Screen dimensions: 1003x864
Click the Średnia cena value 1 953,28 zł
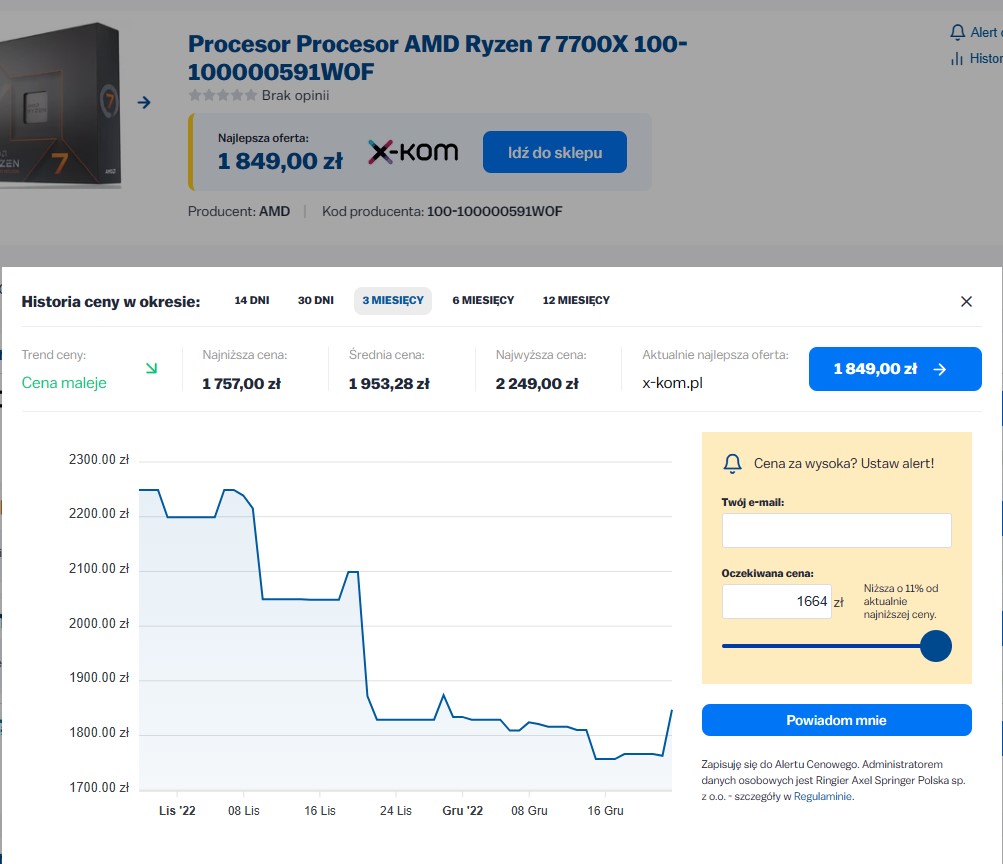pos(389,384)
